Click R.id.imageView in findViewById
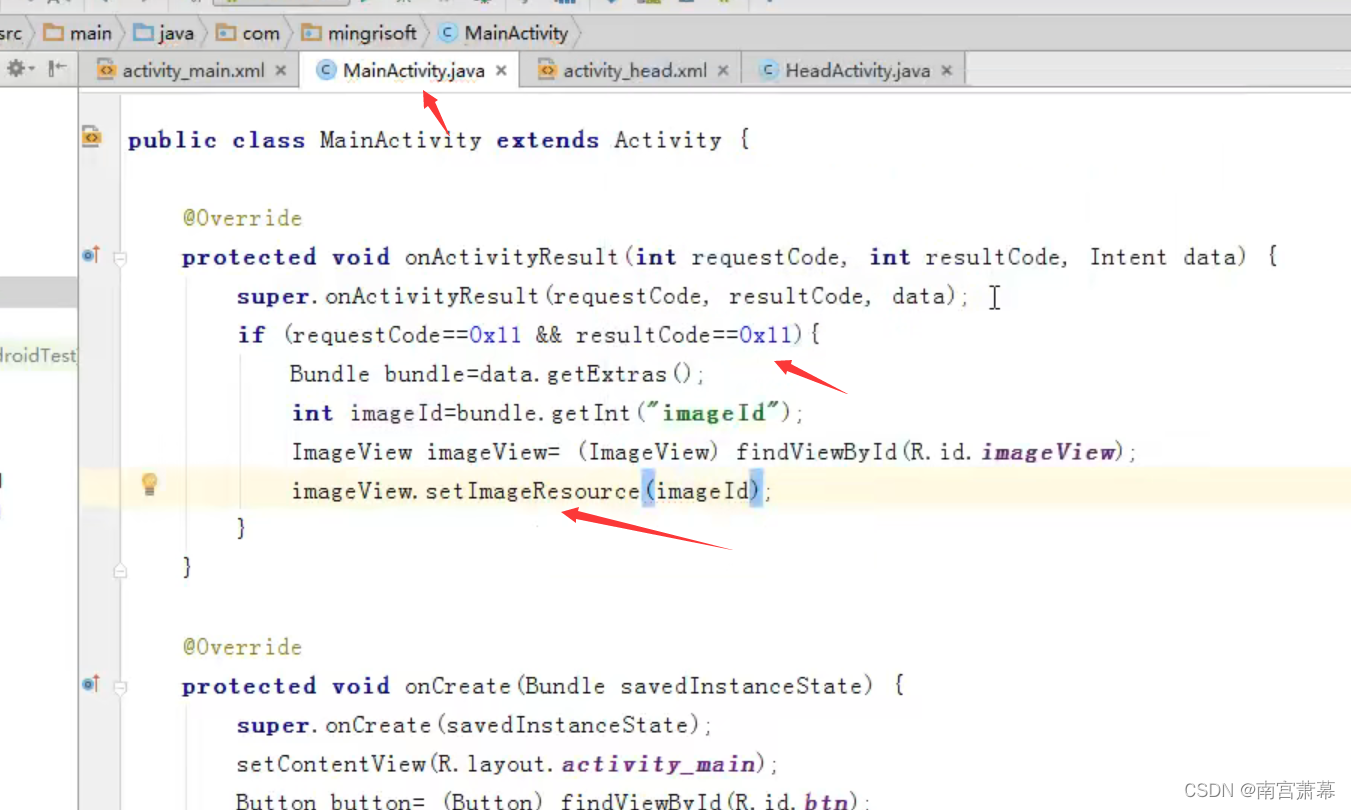The image size is (1351, 810). 1013,452
